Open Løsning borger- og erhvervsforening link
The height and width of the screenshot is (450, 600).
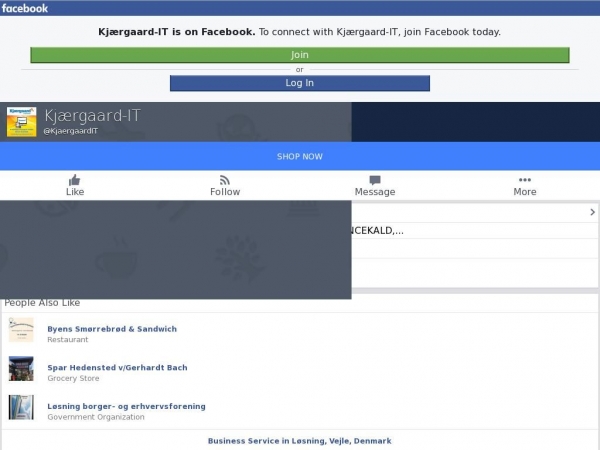(126, 406)
